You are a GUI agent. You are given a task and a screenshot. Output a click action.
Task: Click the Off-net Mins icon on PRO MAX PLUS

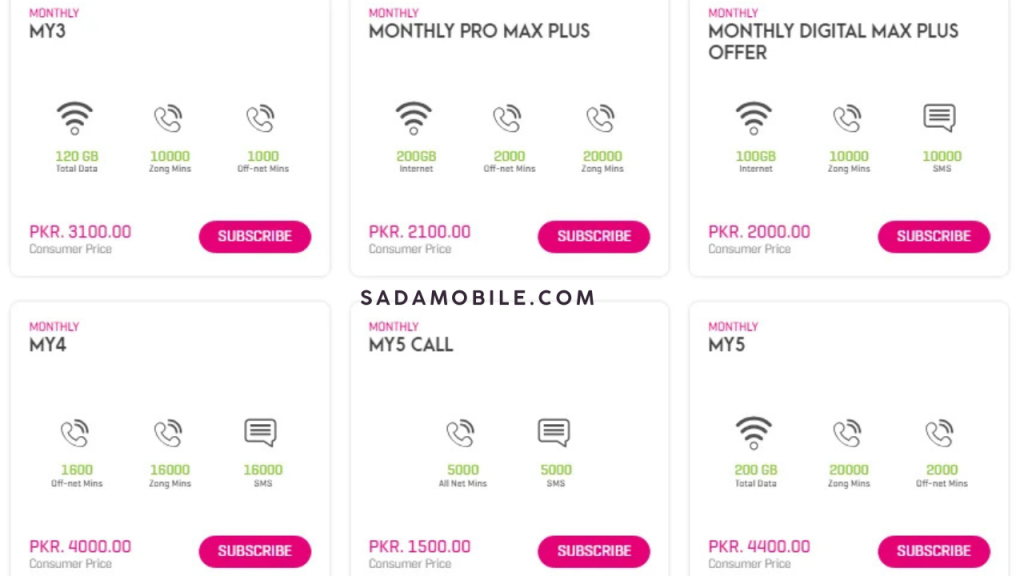[x=508, y=117]
